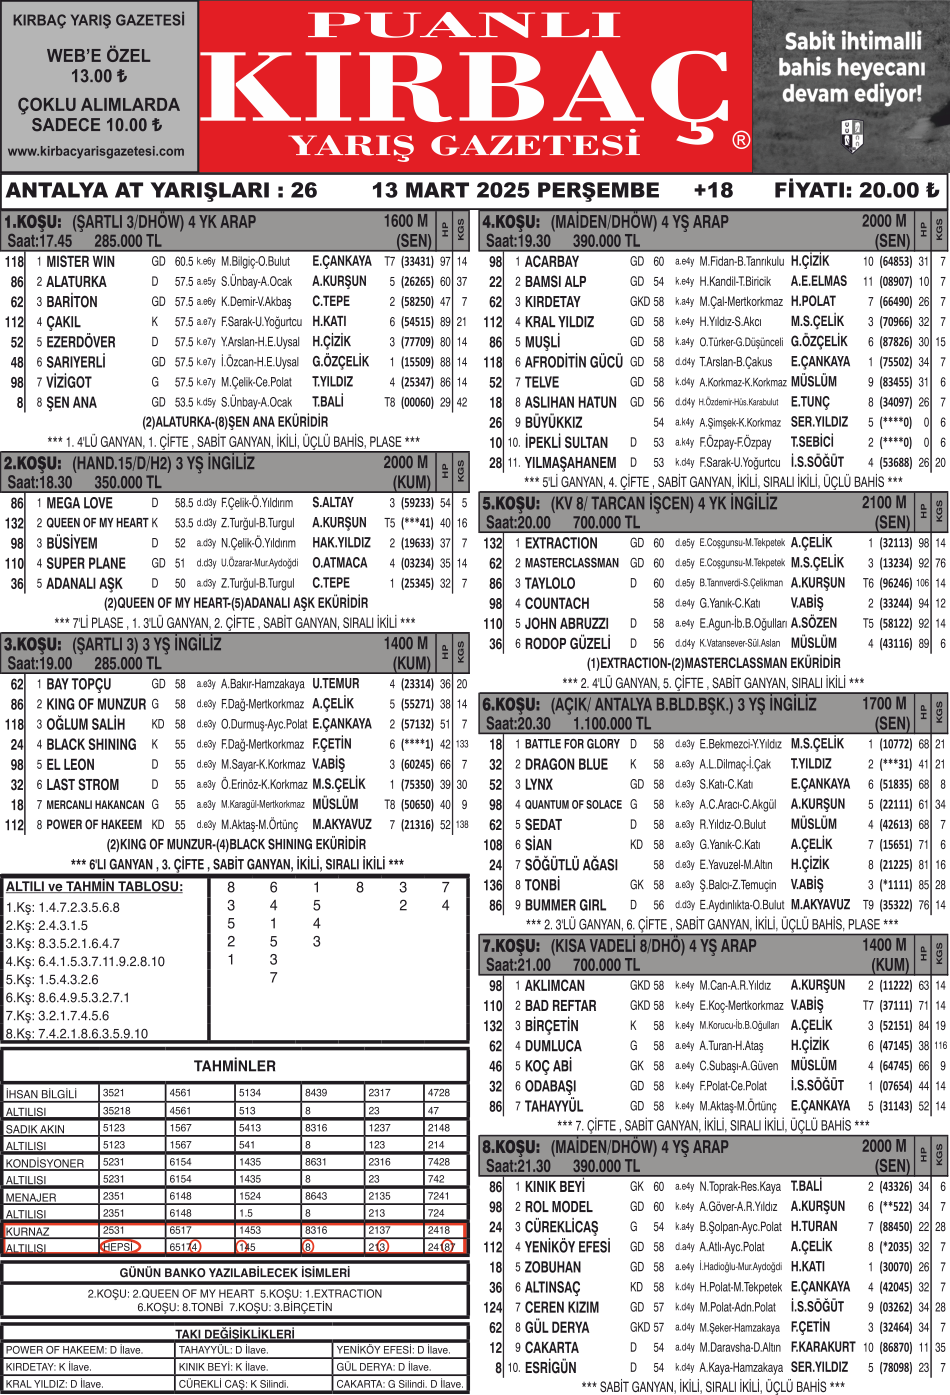This screenshot has width=950, height=1395.
Task: Click the HP column header in race 1
Action: pyautogui.click(x=446, y=230)
